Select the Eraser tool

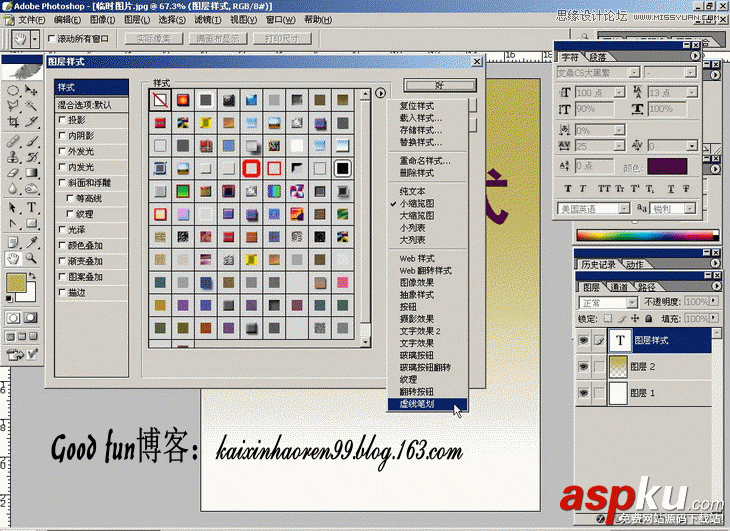click(13, 173)
